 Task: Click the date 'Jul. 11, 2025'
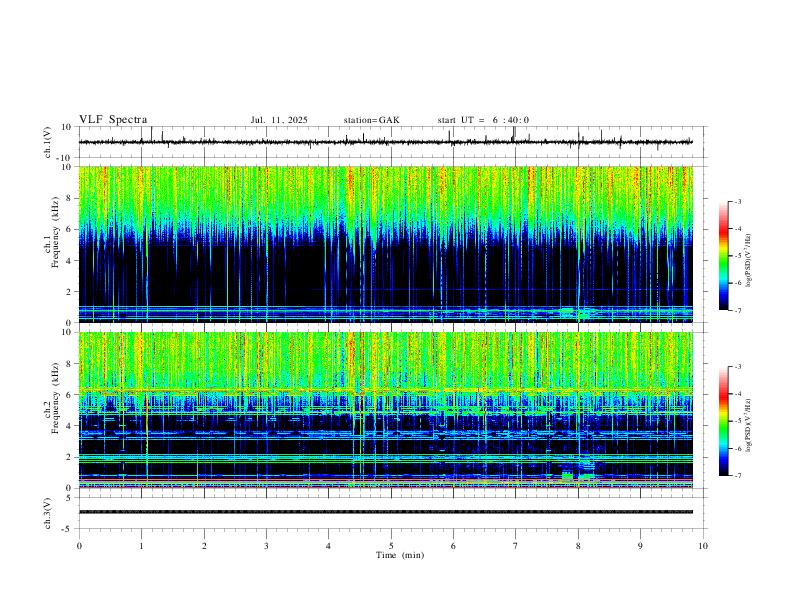click(x=279, y=120)
